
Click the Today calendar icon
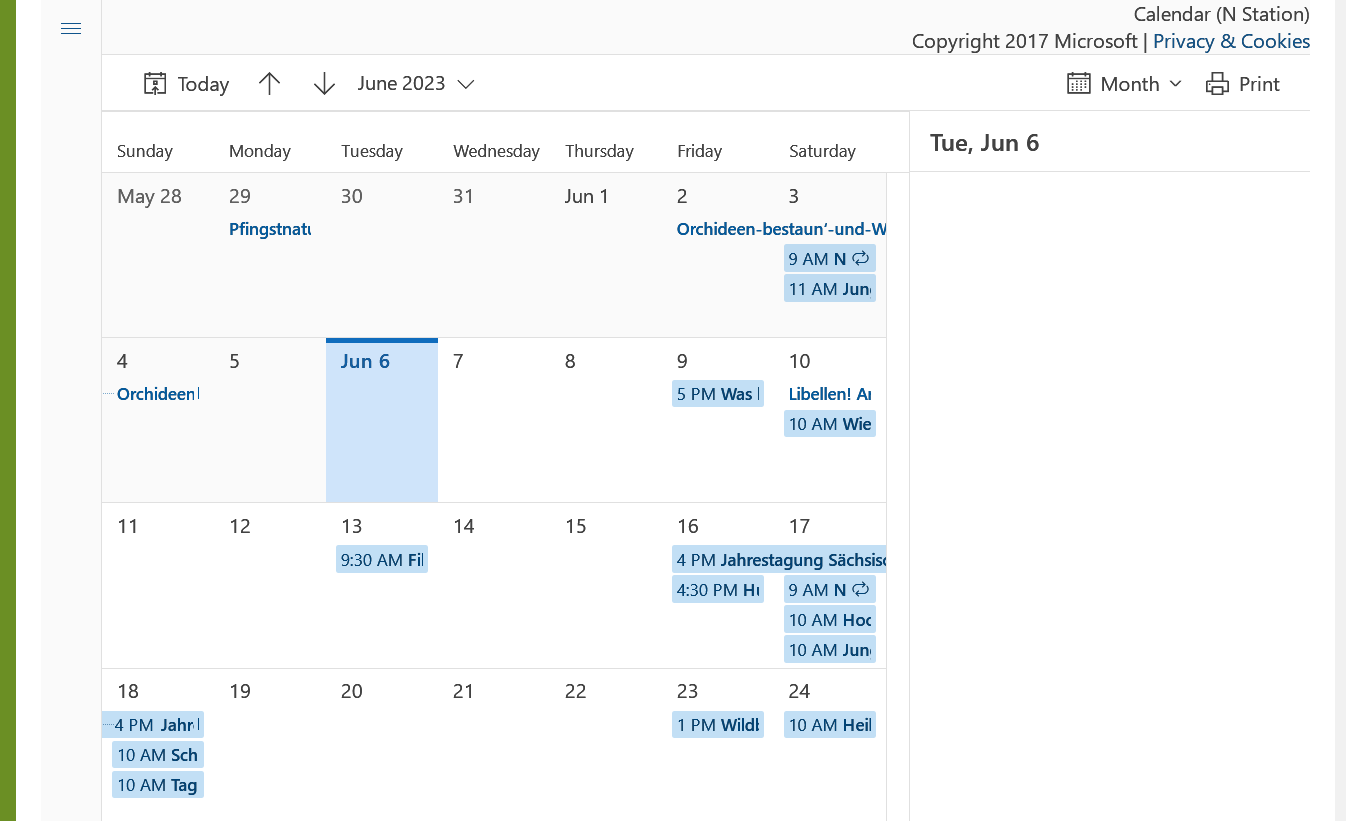pyautogui.click(x=155, y=84)
